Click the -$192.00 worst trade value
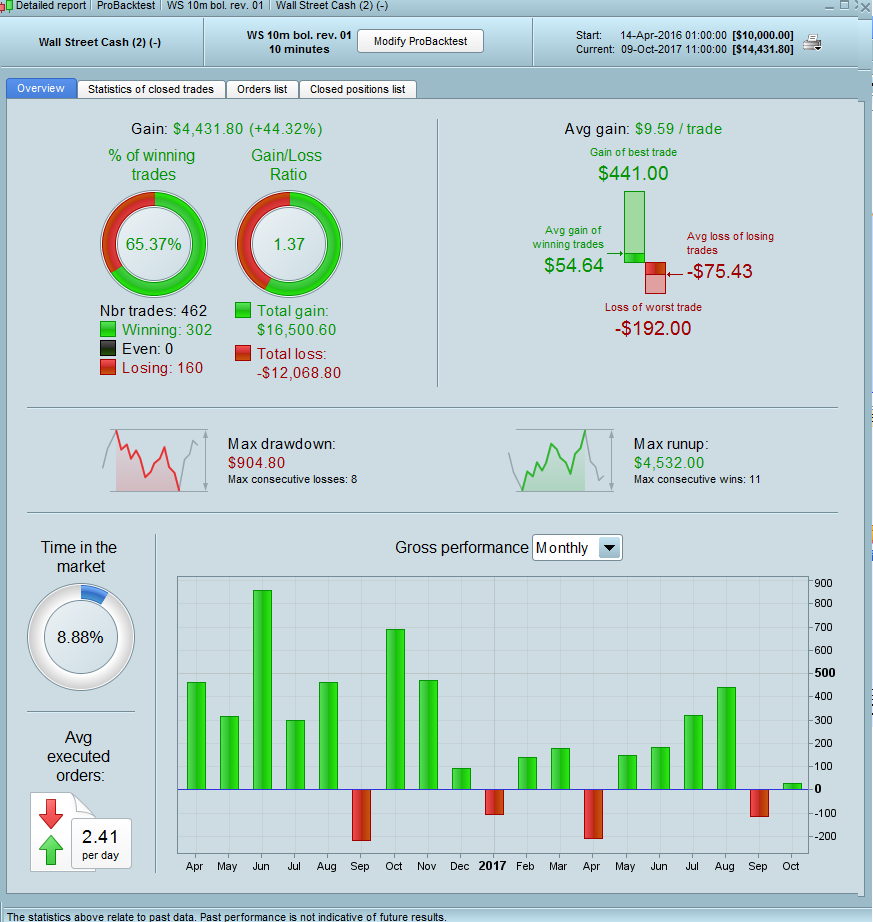Viewport: 873px width, 922px height. coord(653,328)
